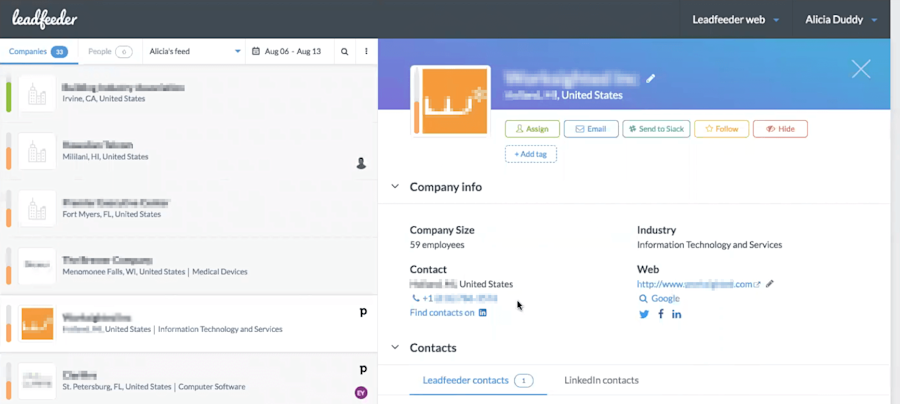900x404 pixels.
Task: Click the Information Technology and Services industry value
Action: [709, 245]
